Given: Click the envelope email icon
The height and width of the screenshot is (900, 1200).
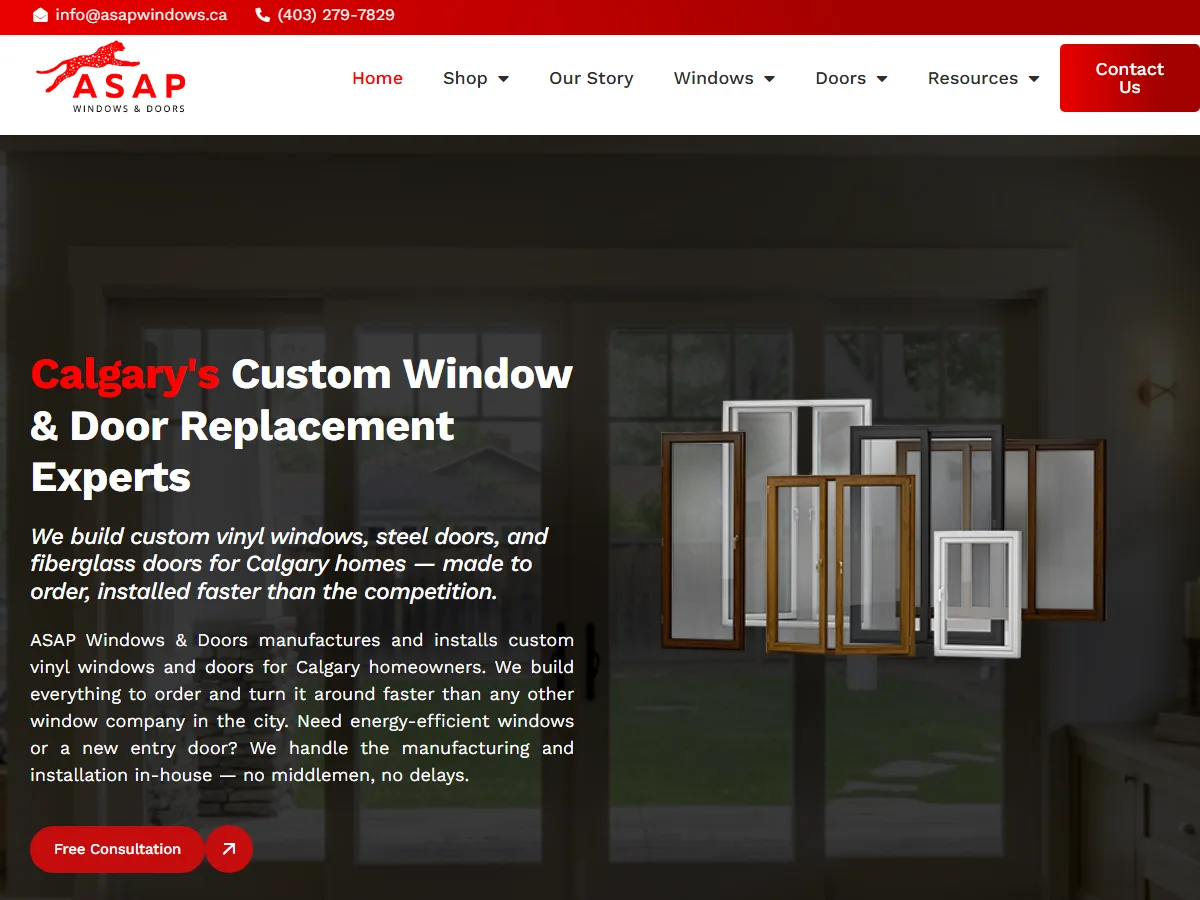Looking at the screenshot, I should pyautogui.click(x=40, y=15).
